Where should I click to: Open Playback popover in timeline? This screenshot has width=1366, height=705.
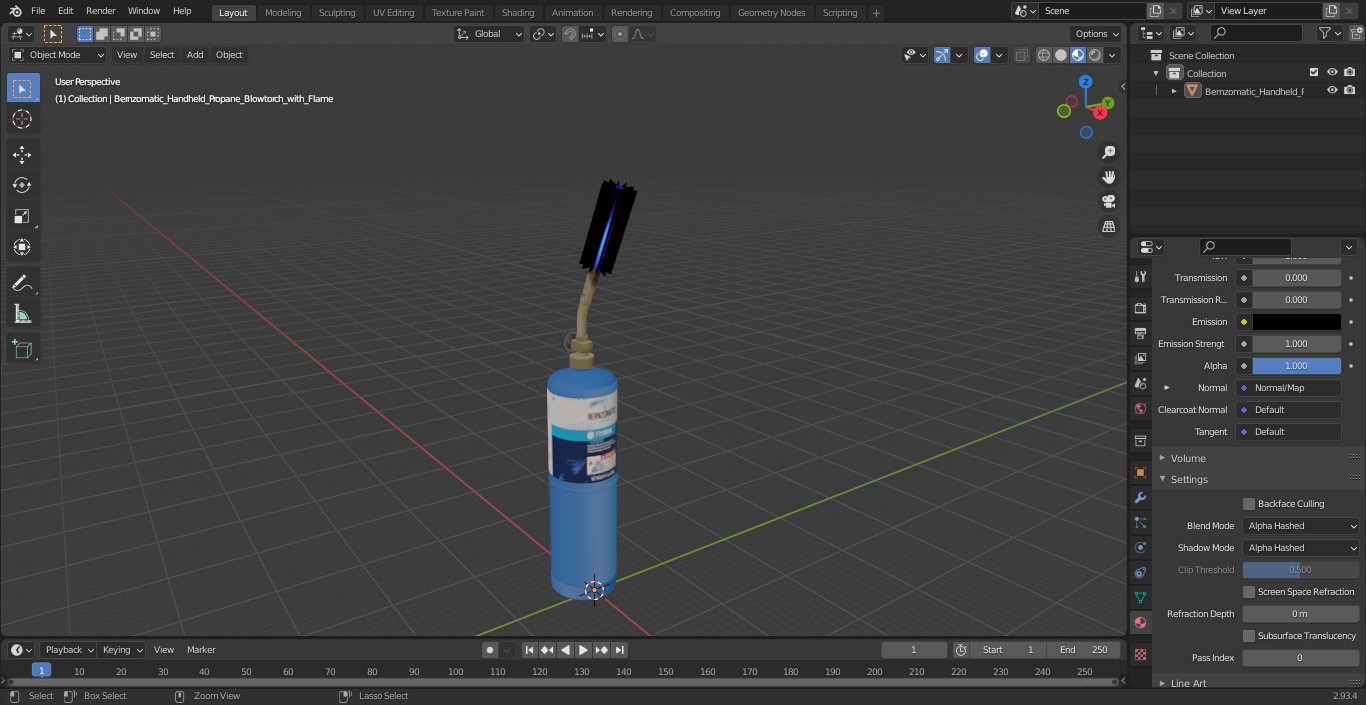click(x=69, y=650)
